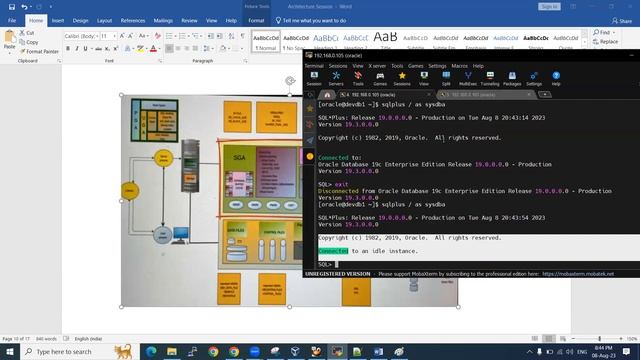
Task: Toggle Strikethrough formatting
Action: click(x=98, y=49)
